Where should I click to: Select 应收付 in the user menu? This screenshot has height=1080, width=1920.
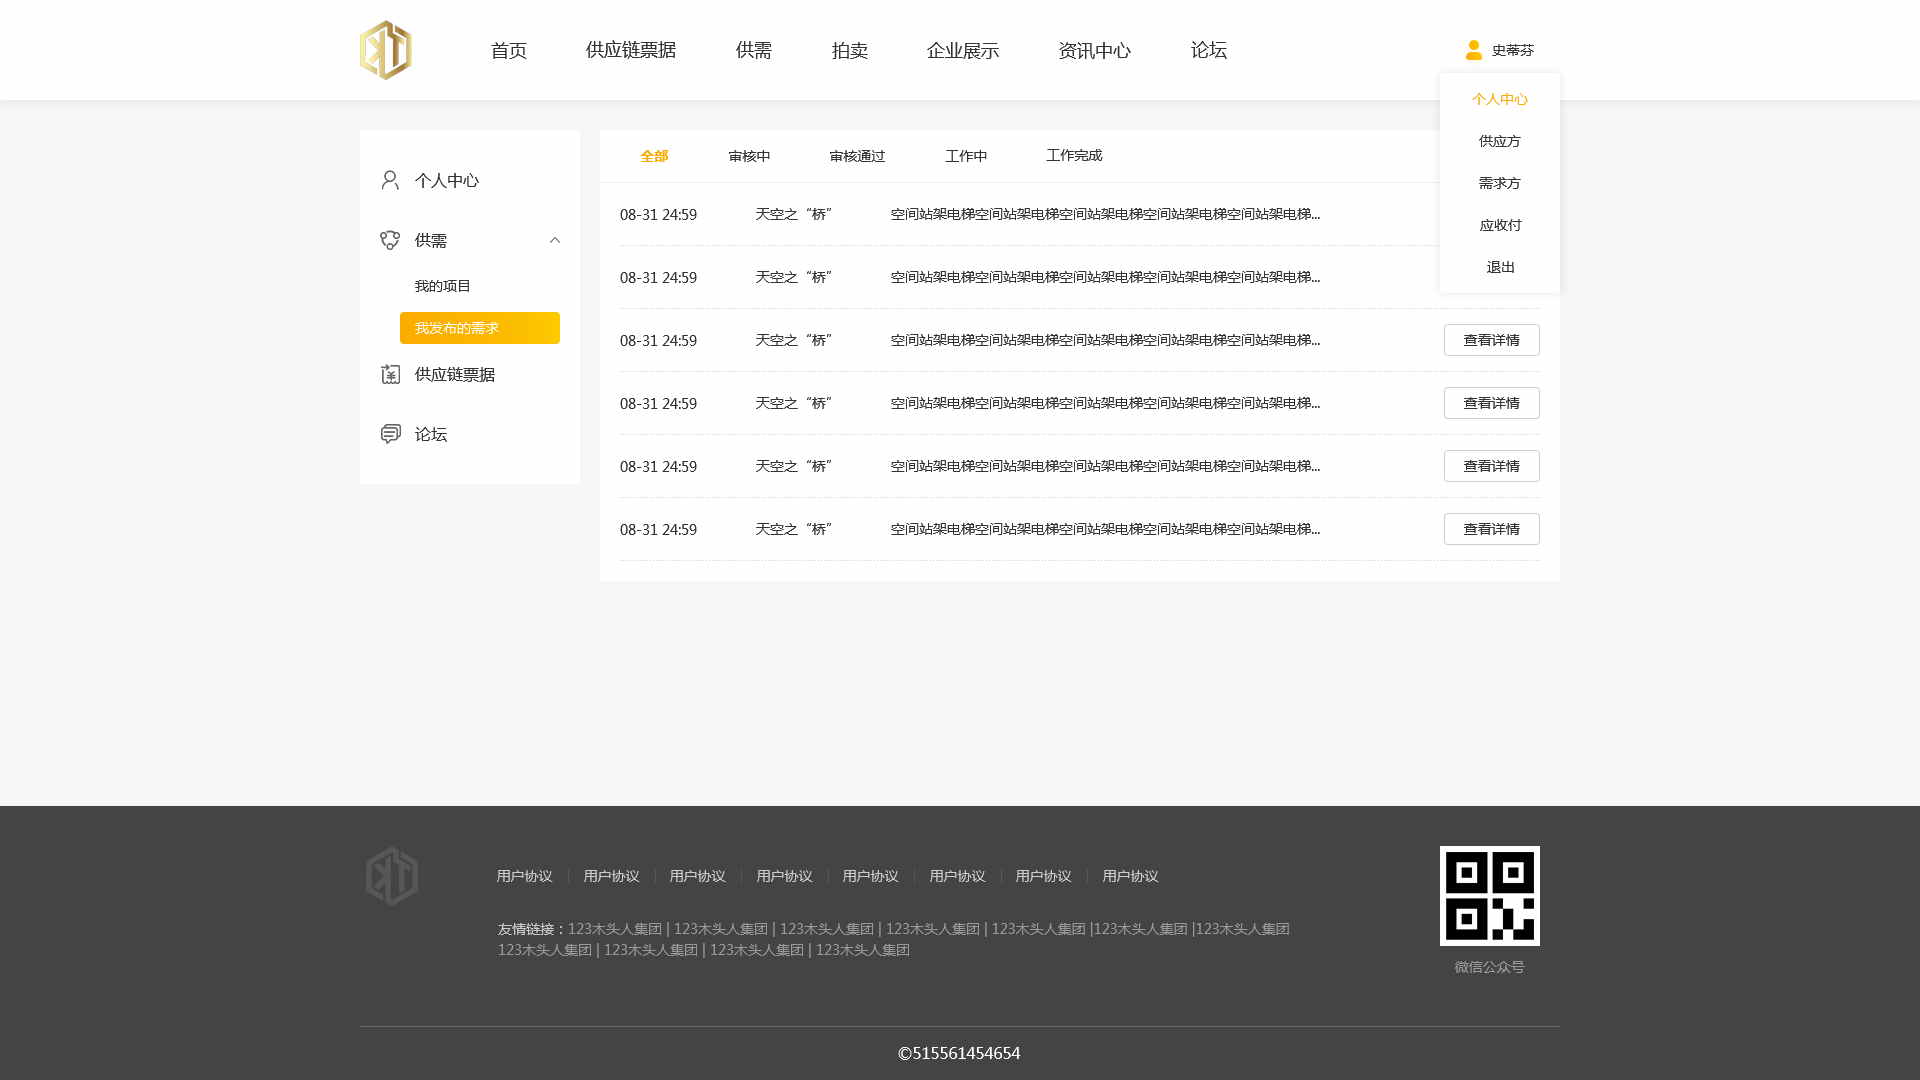point(1500,225)
